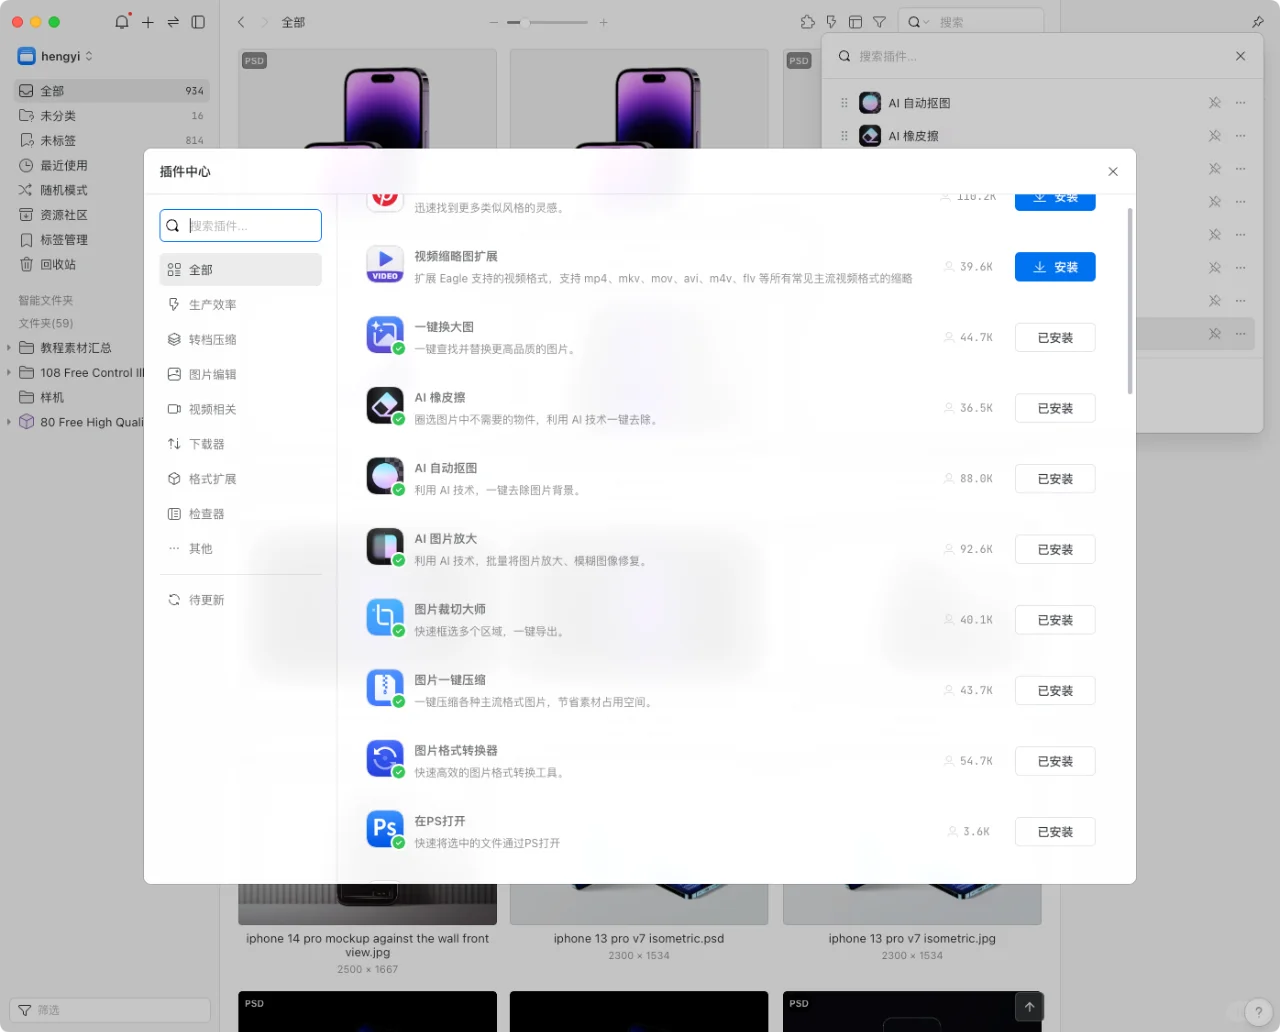Viewport: 1280px width, 1032px height.
Task: Open 回收站 in the main window sidebar
Action: tap(112, 265)
